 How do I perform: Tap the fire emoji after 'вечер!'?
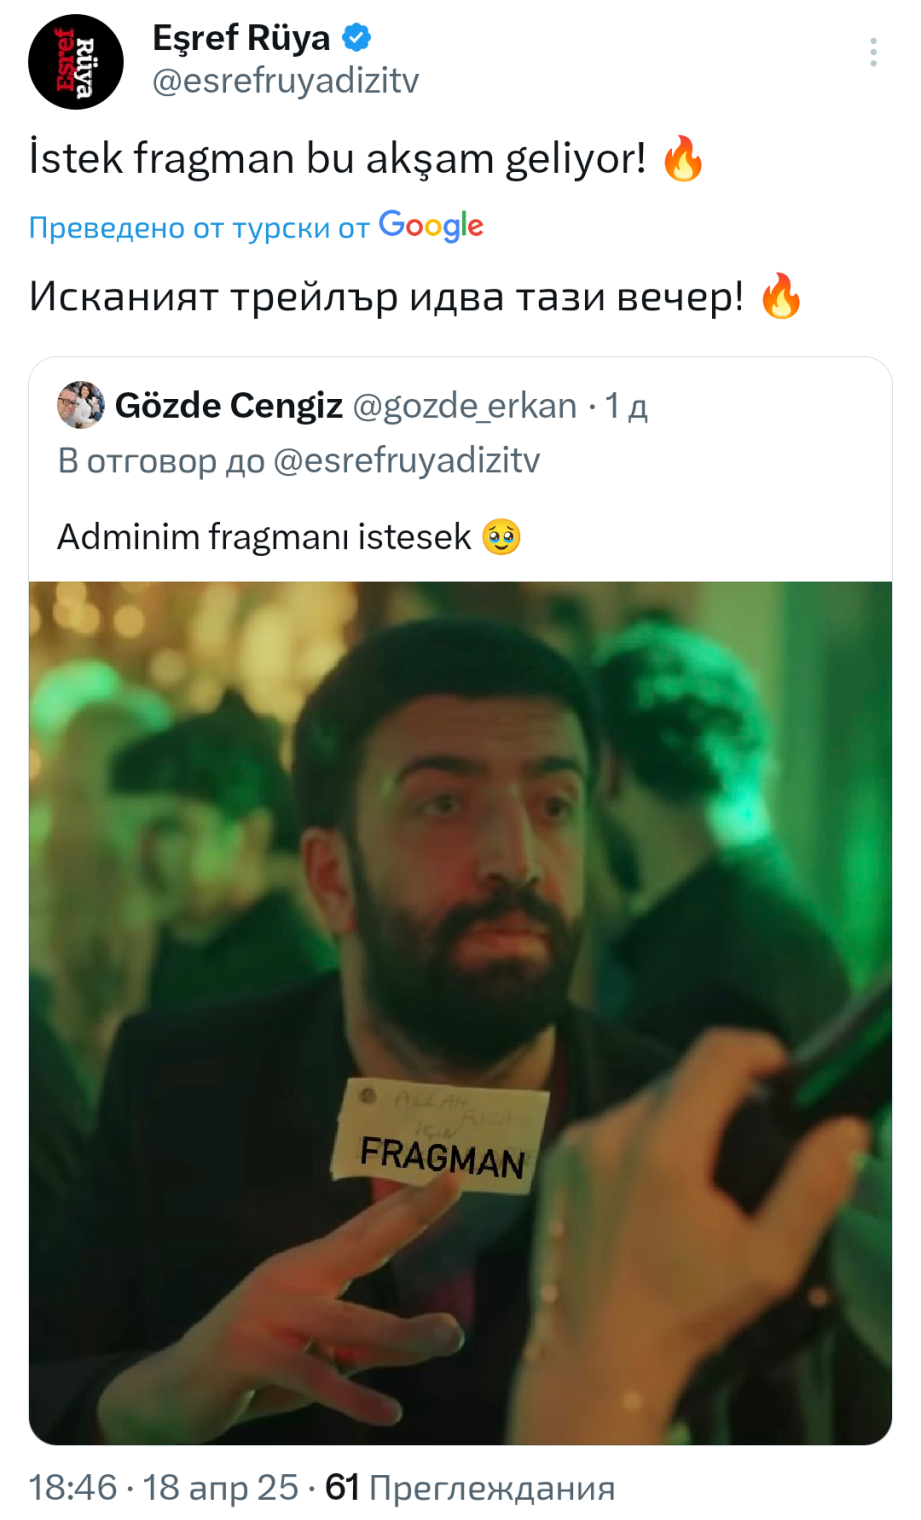point(781,296)
